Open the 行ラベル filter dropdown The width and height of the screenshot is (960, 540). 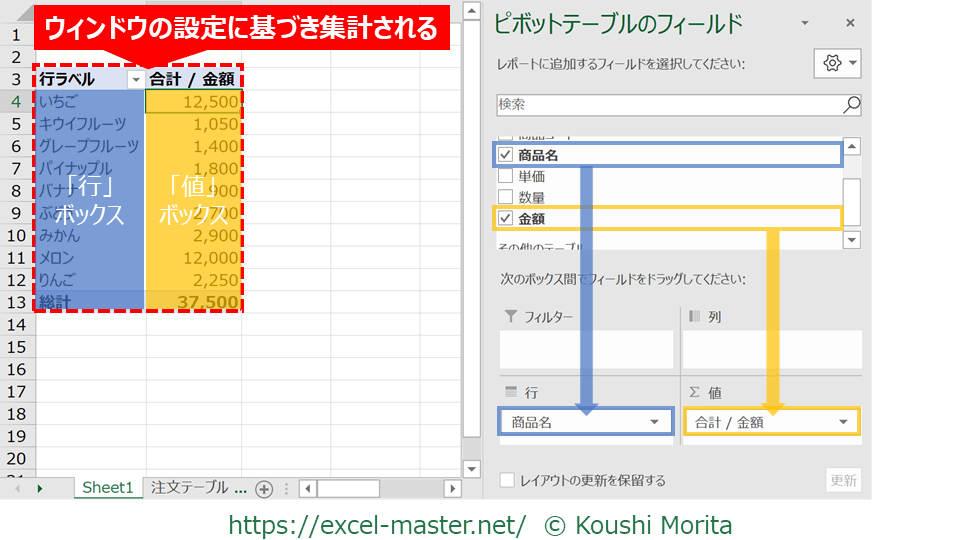[135, 79]
